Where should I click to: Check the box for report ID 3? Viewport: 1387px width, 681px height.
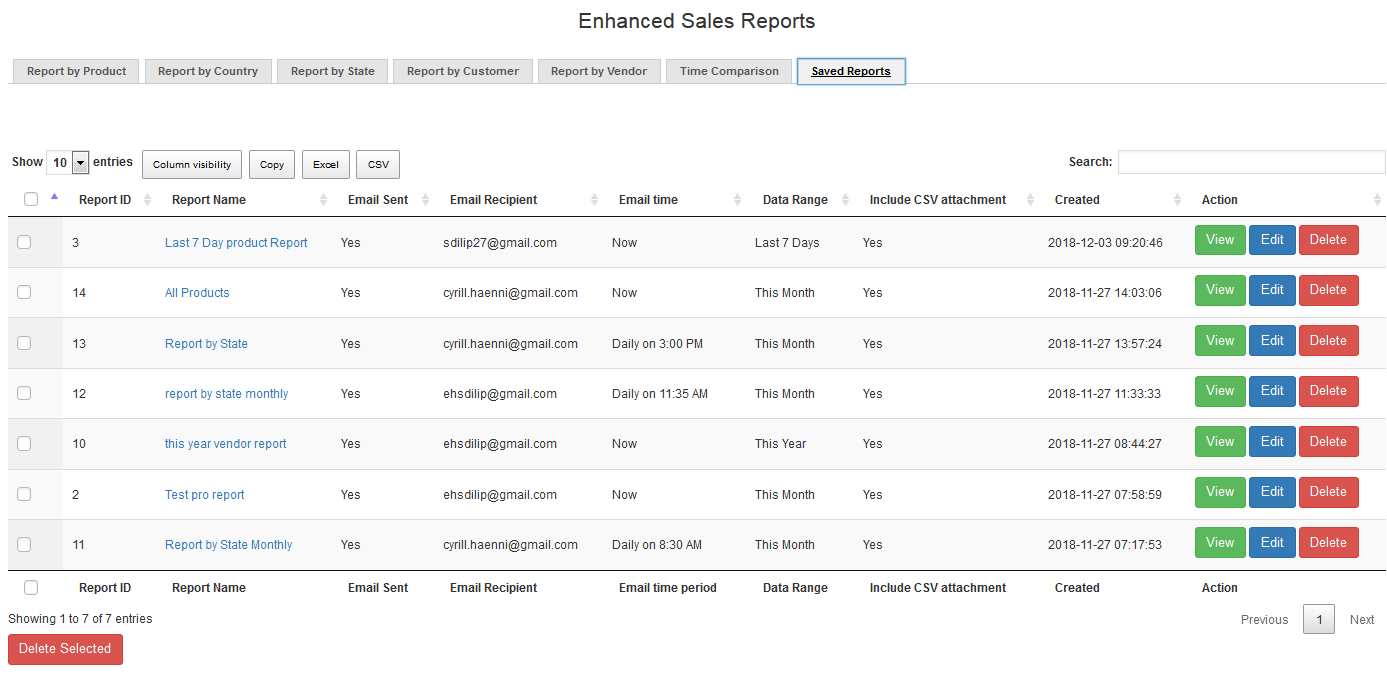pyautogui.click(x=24, y=242)
